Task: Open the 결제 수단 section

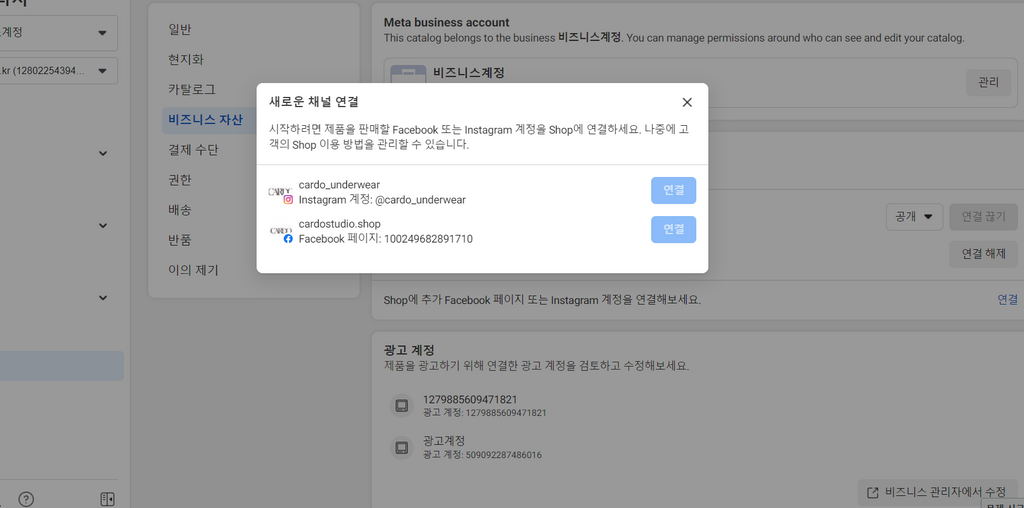Action: pyautogui.click(x=193, y=150)
